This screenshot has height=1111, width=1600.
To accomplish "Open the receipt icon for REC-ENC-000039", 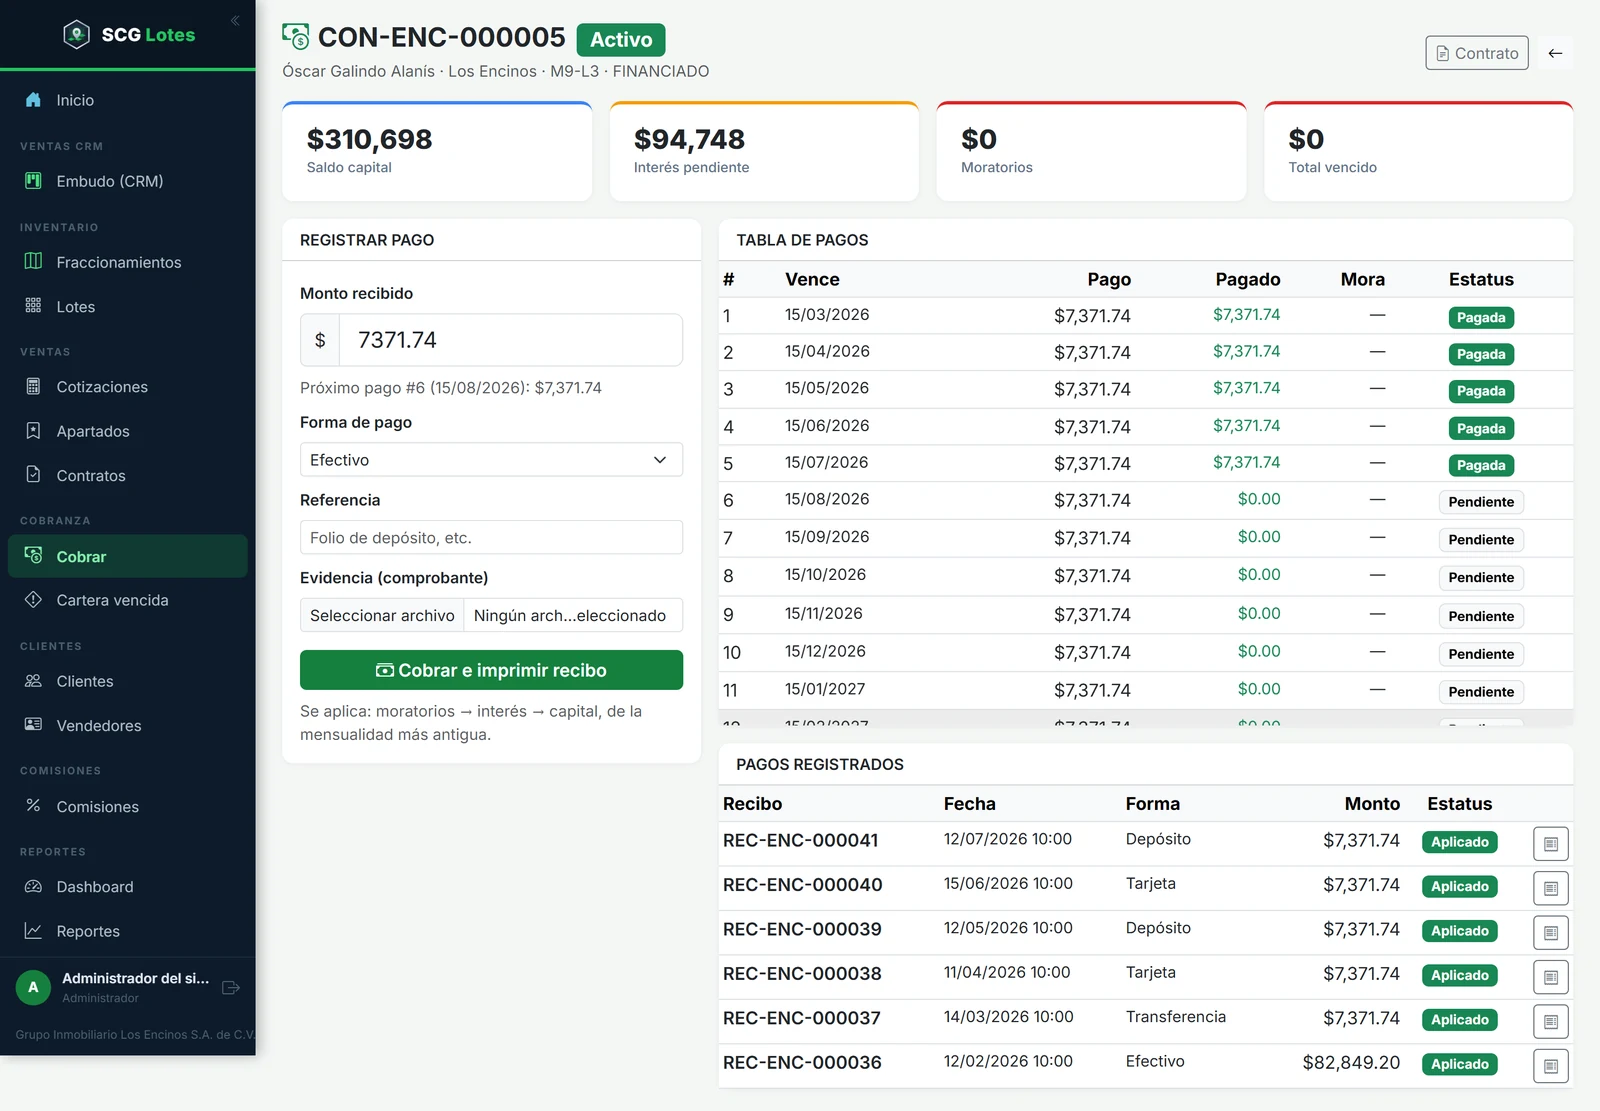I will click(x=1550, y=933).
